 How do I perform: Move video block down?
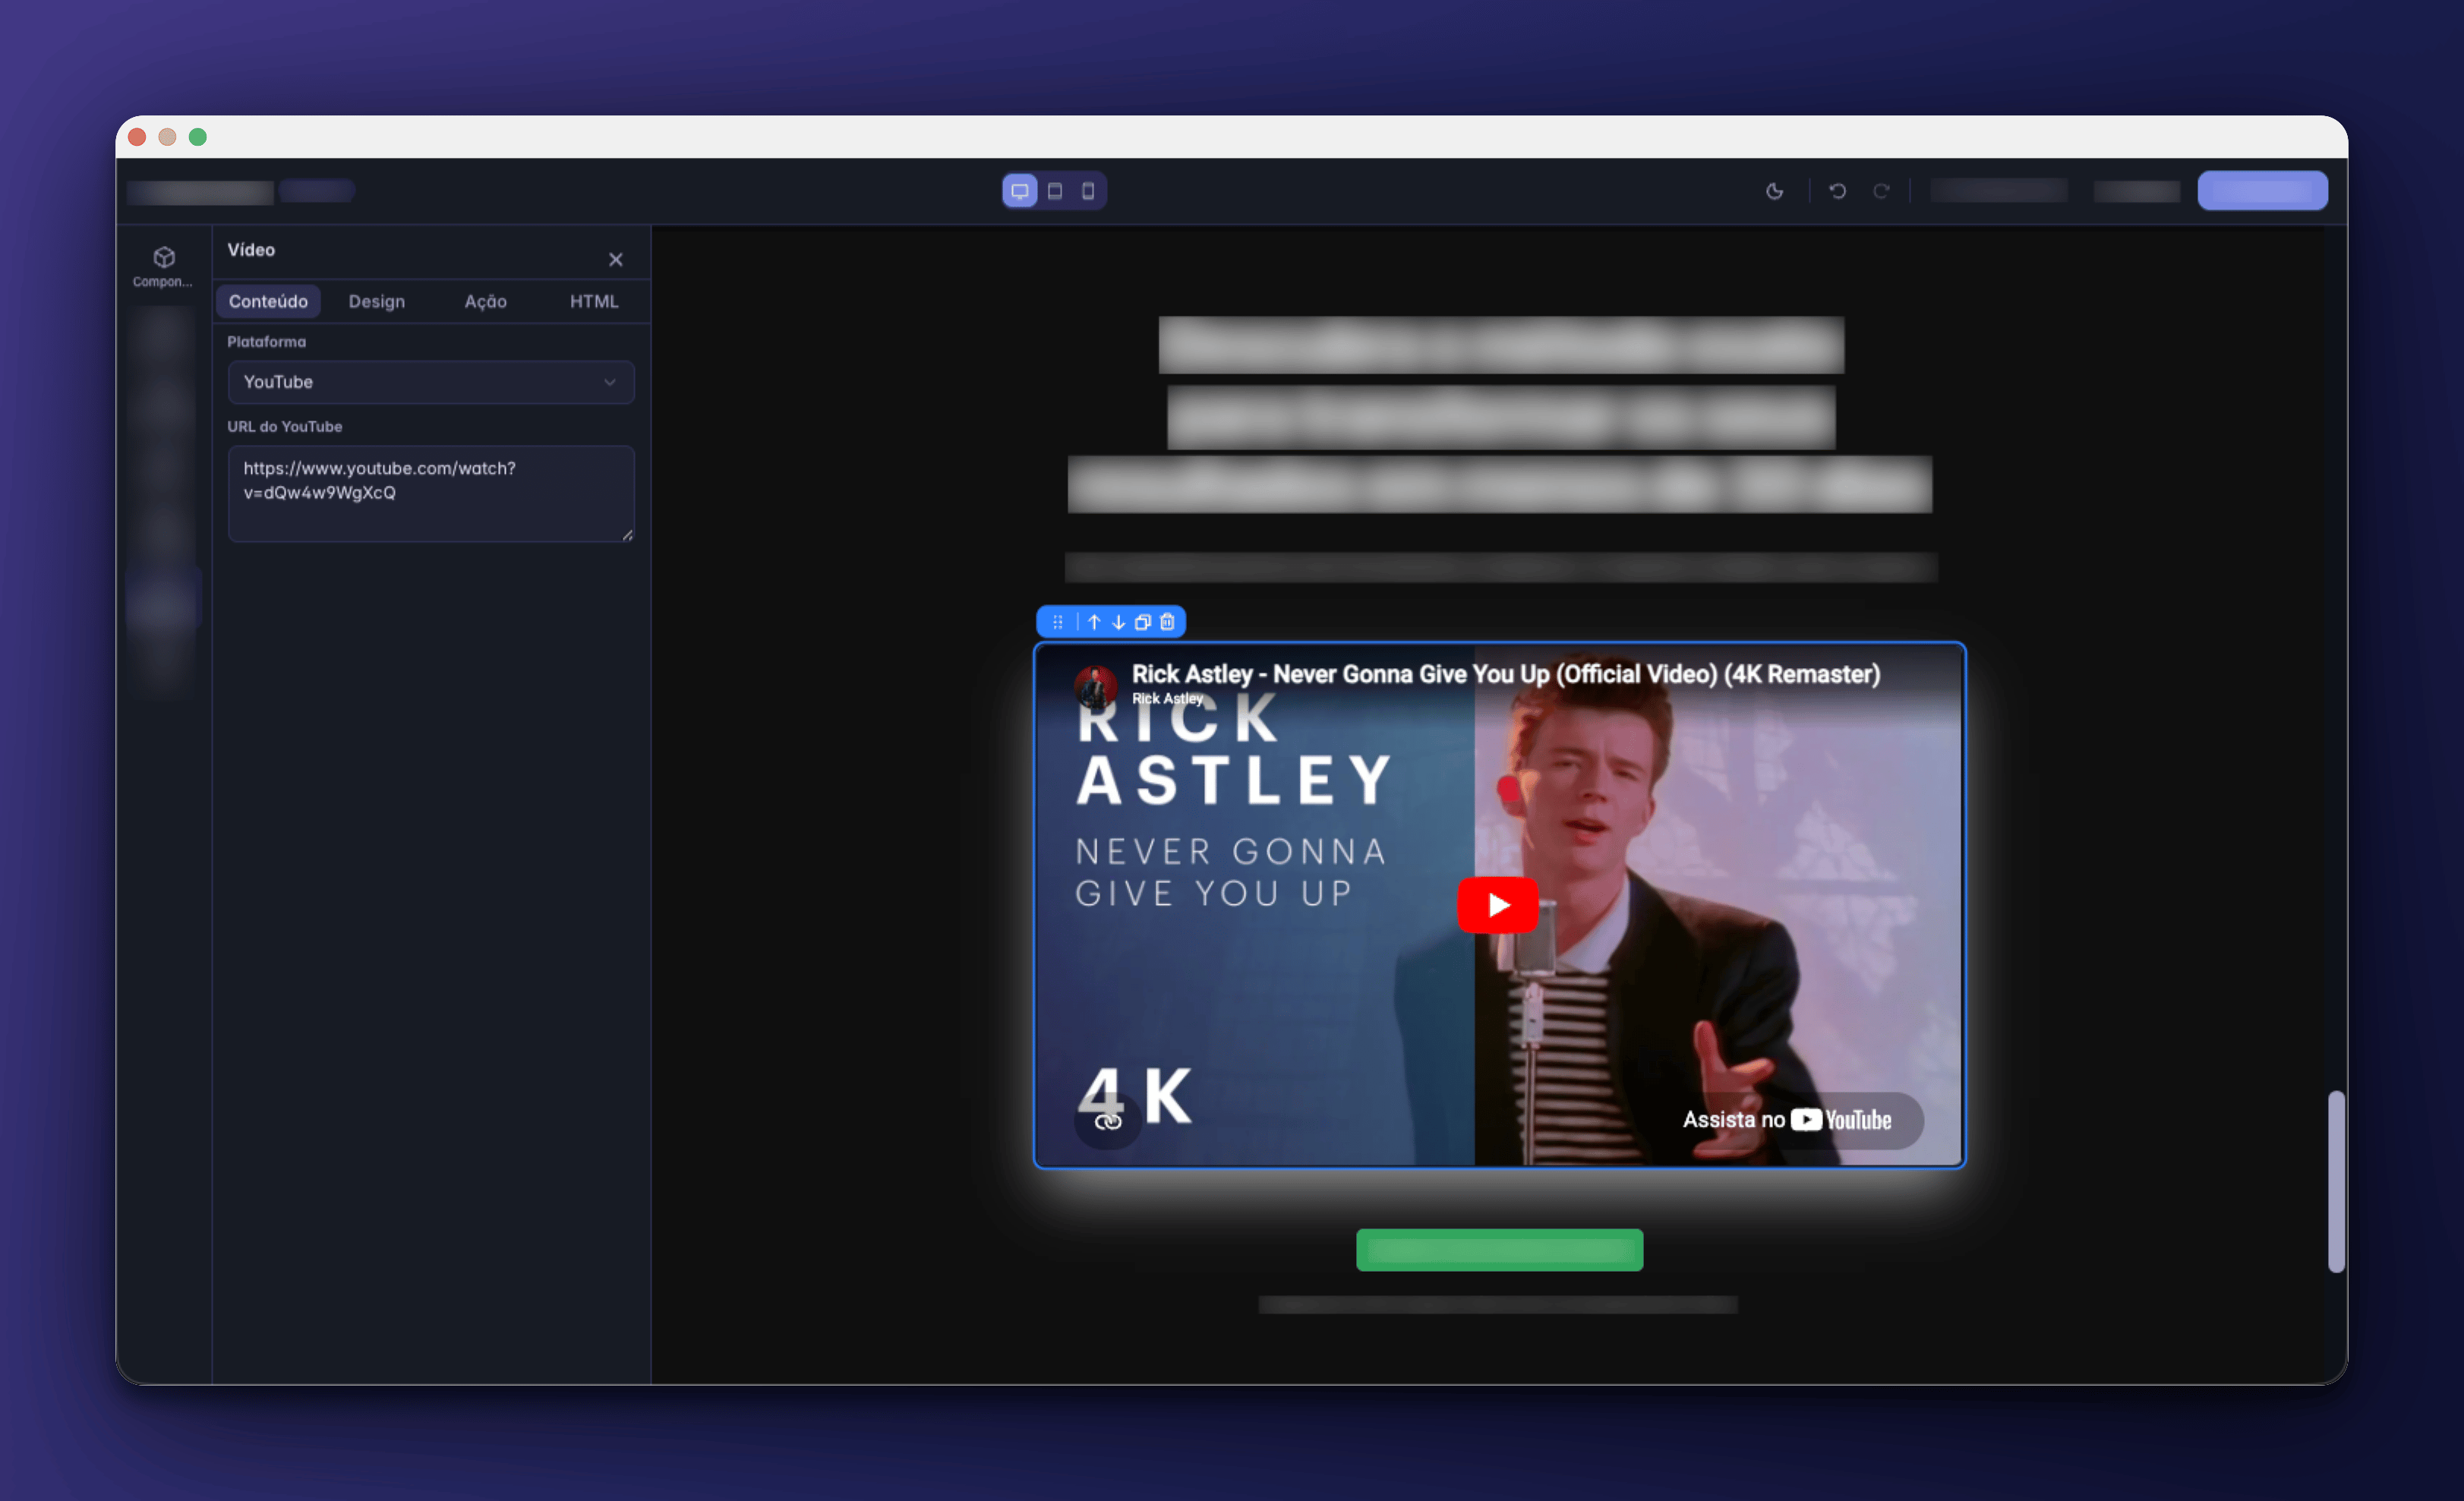click(1118, 622)
